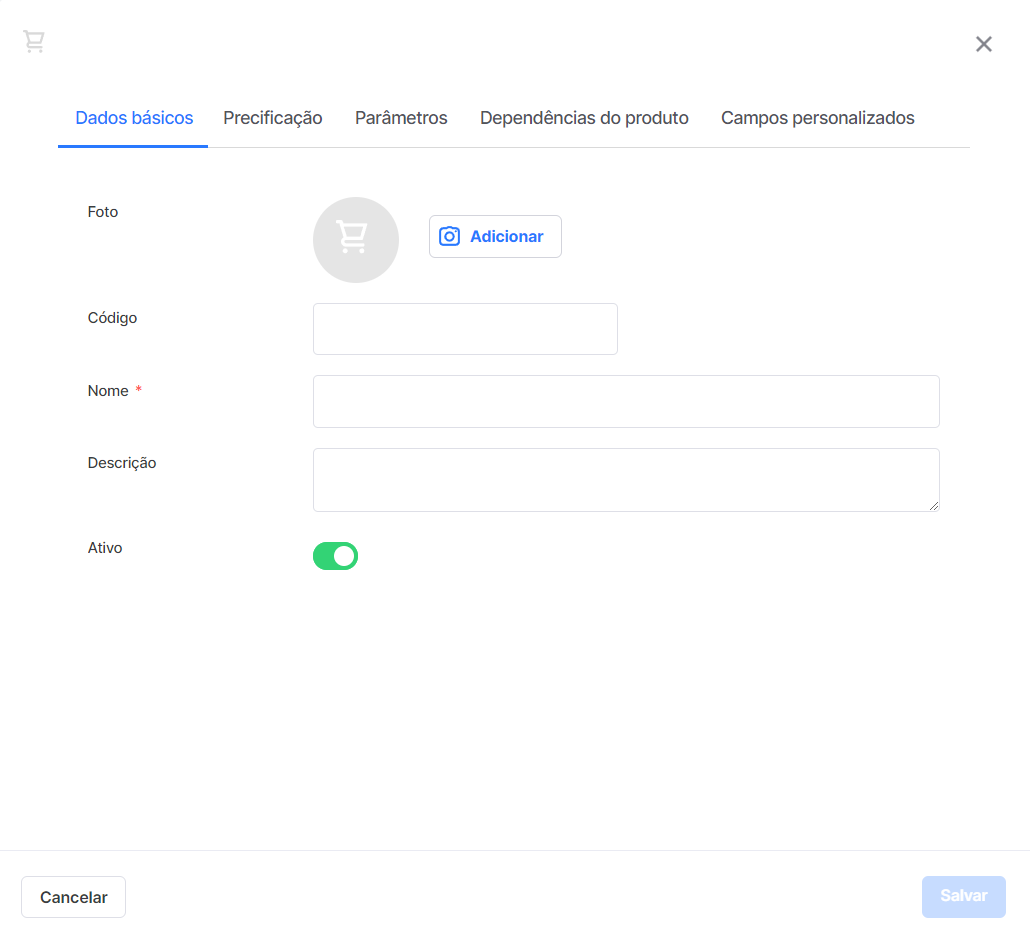Open the Campos personalizados tab
This screenshot has height=936, width=1031.
[817, 118]
